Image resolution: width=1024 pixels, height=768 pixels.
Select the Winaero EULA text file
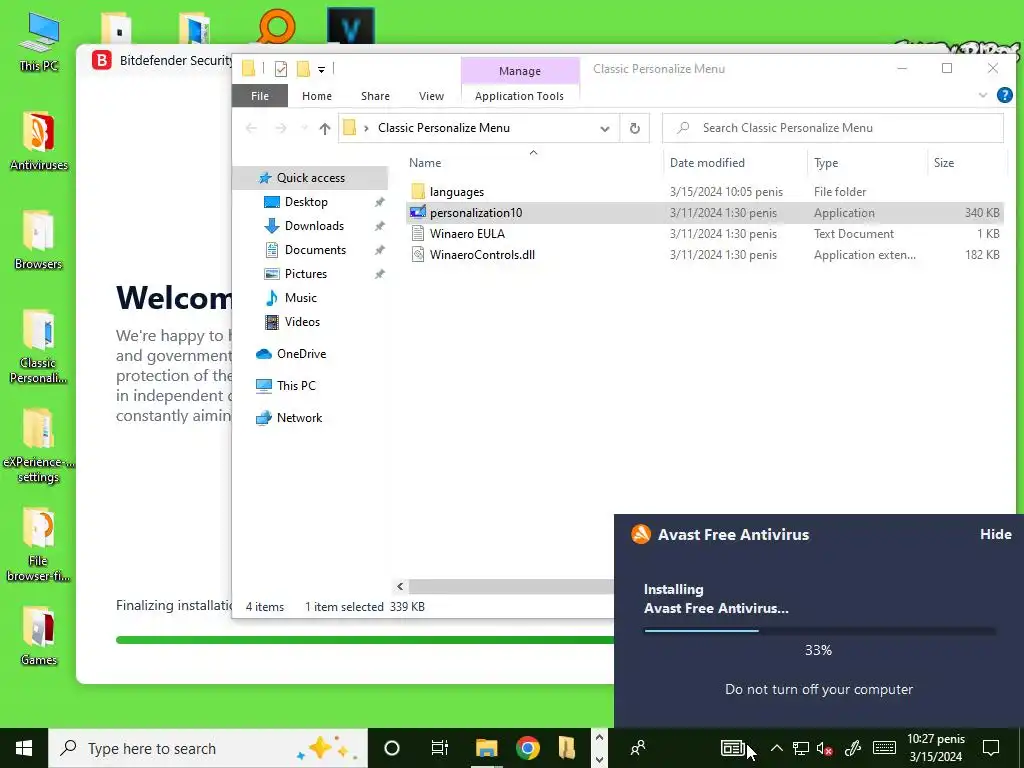coord(705,234)
